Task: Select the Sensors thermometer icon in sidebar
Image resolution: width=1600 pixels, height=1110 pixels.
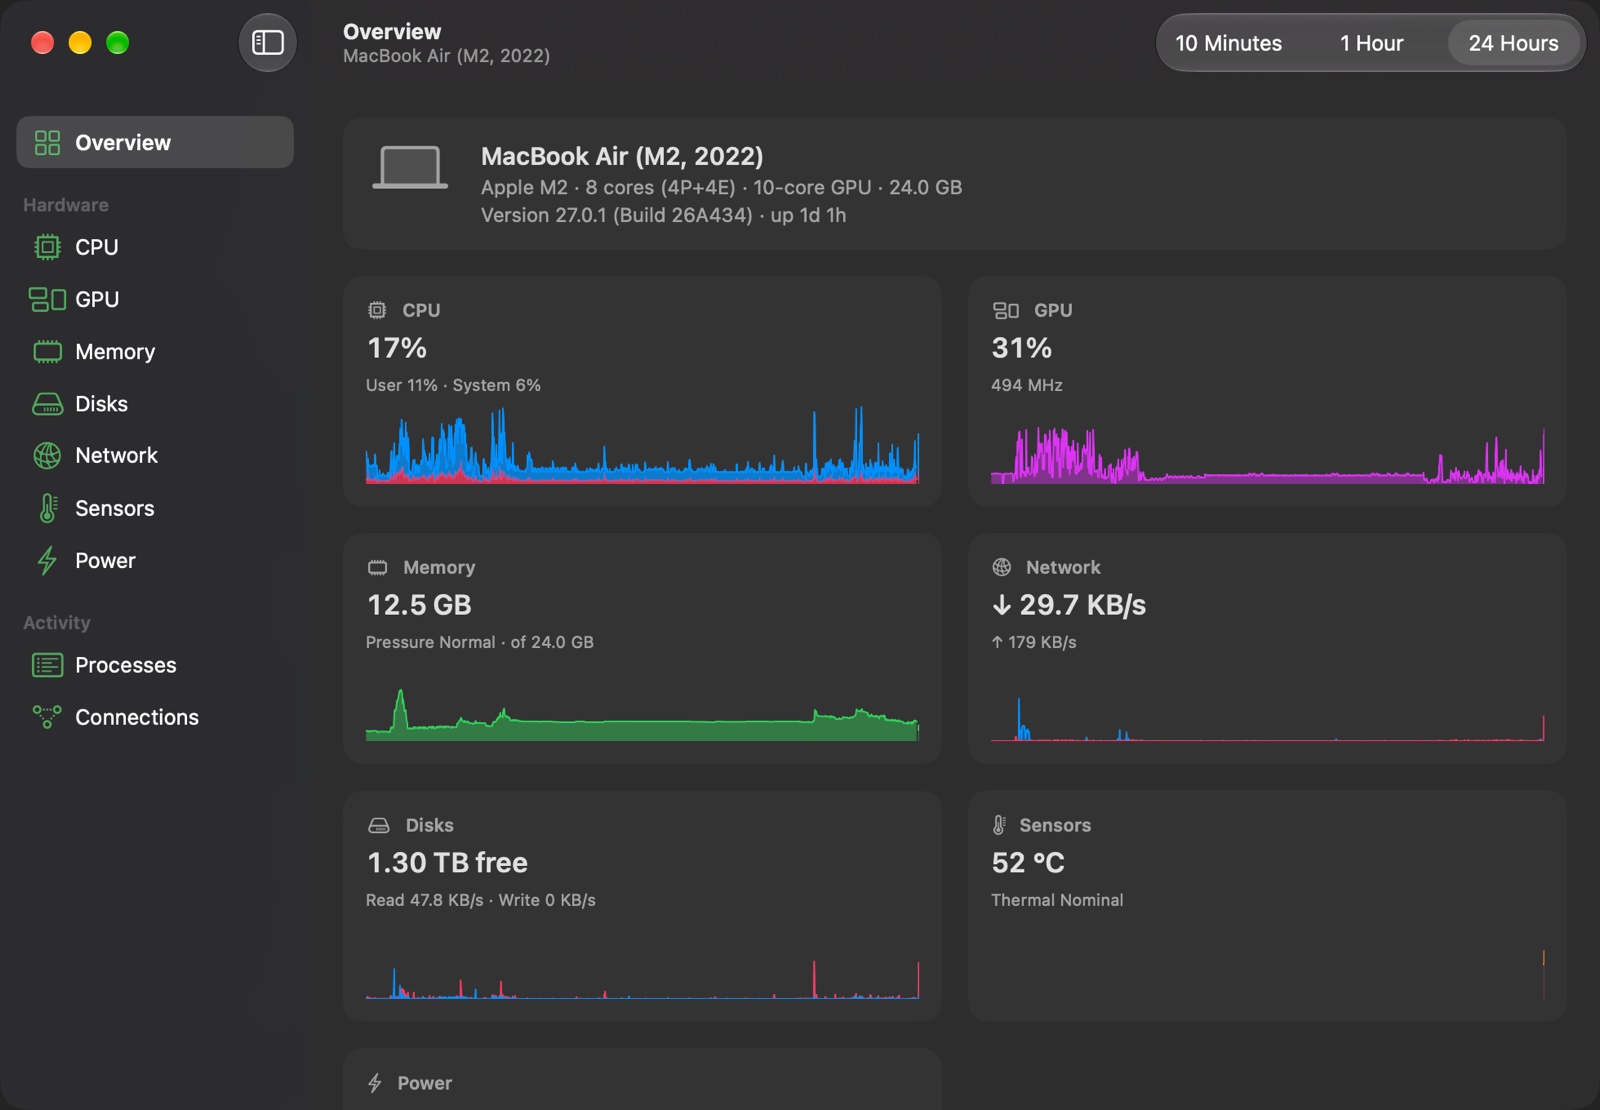Action: click(47, 508)
